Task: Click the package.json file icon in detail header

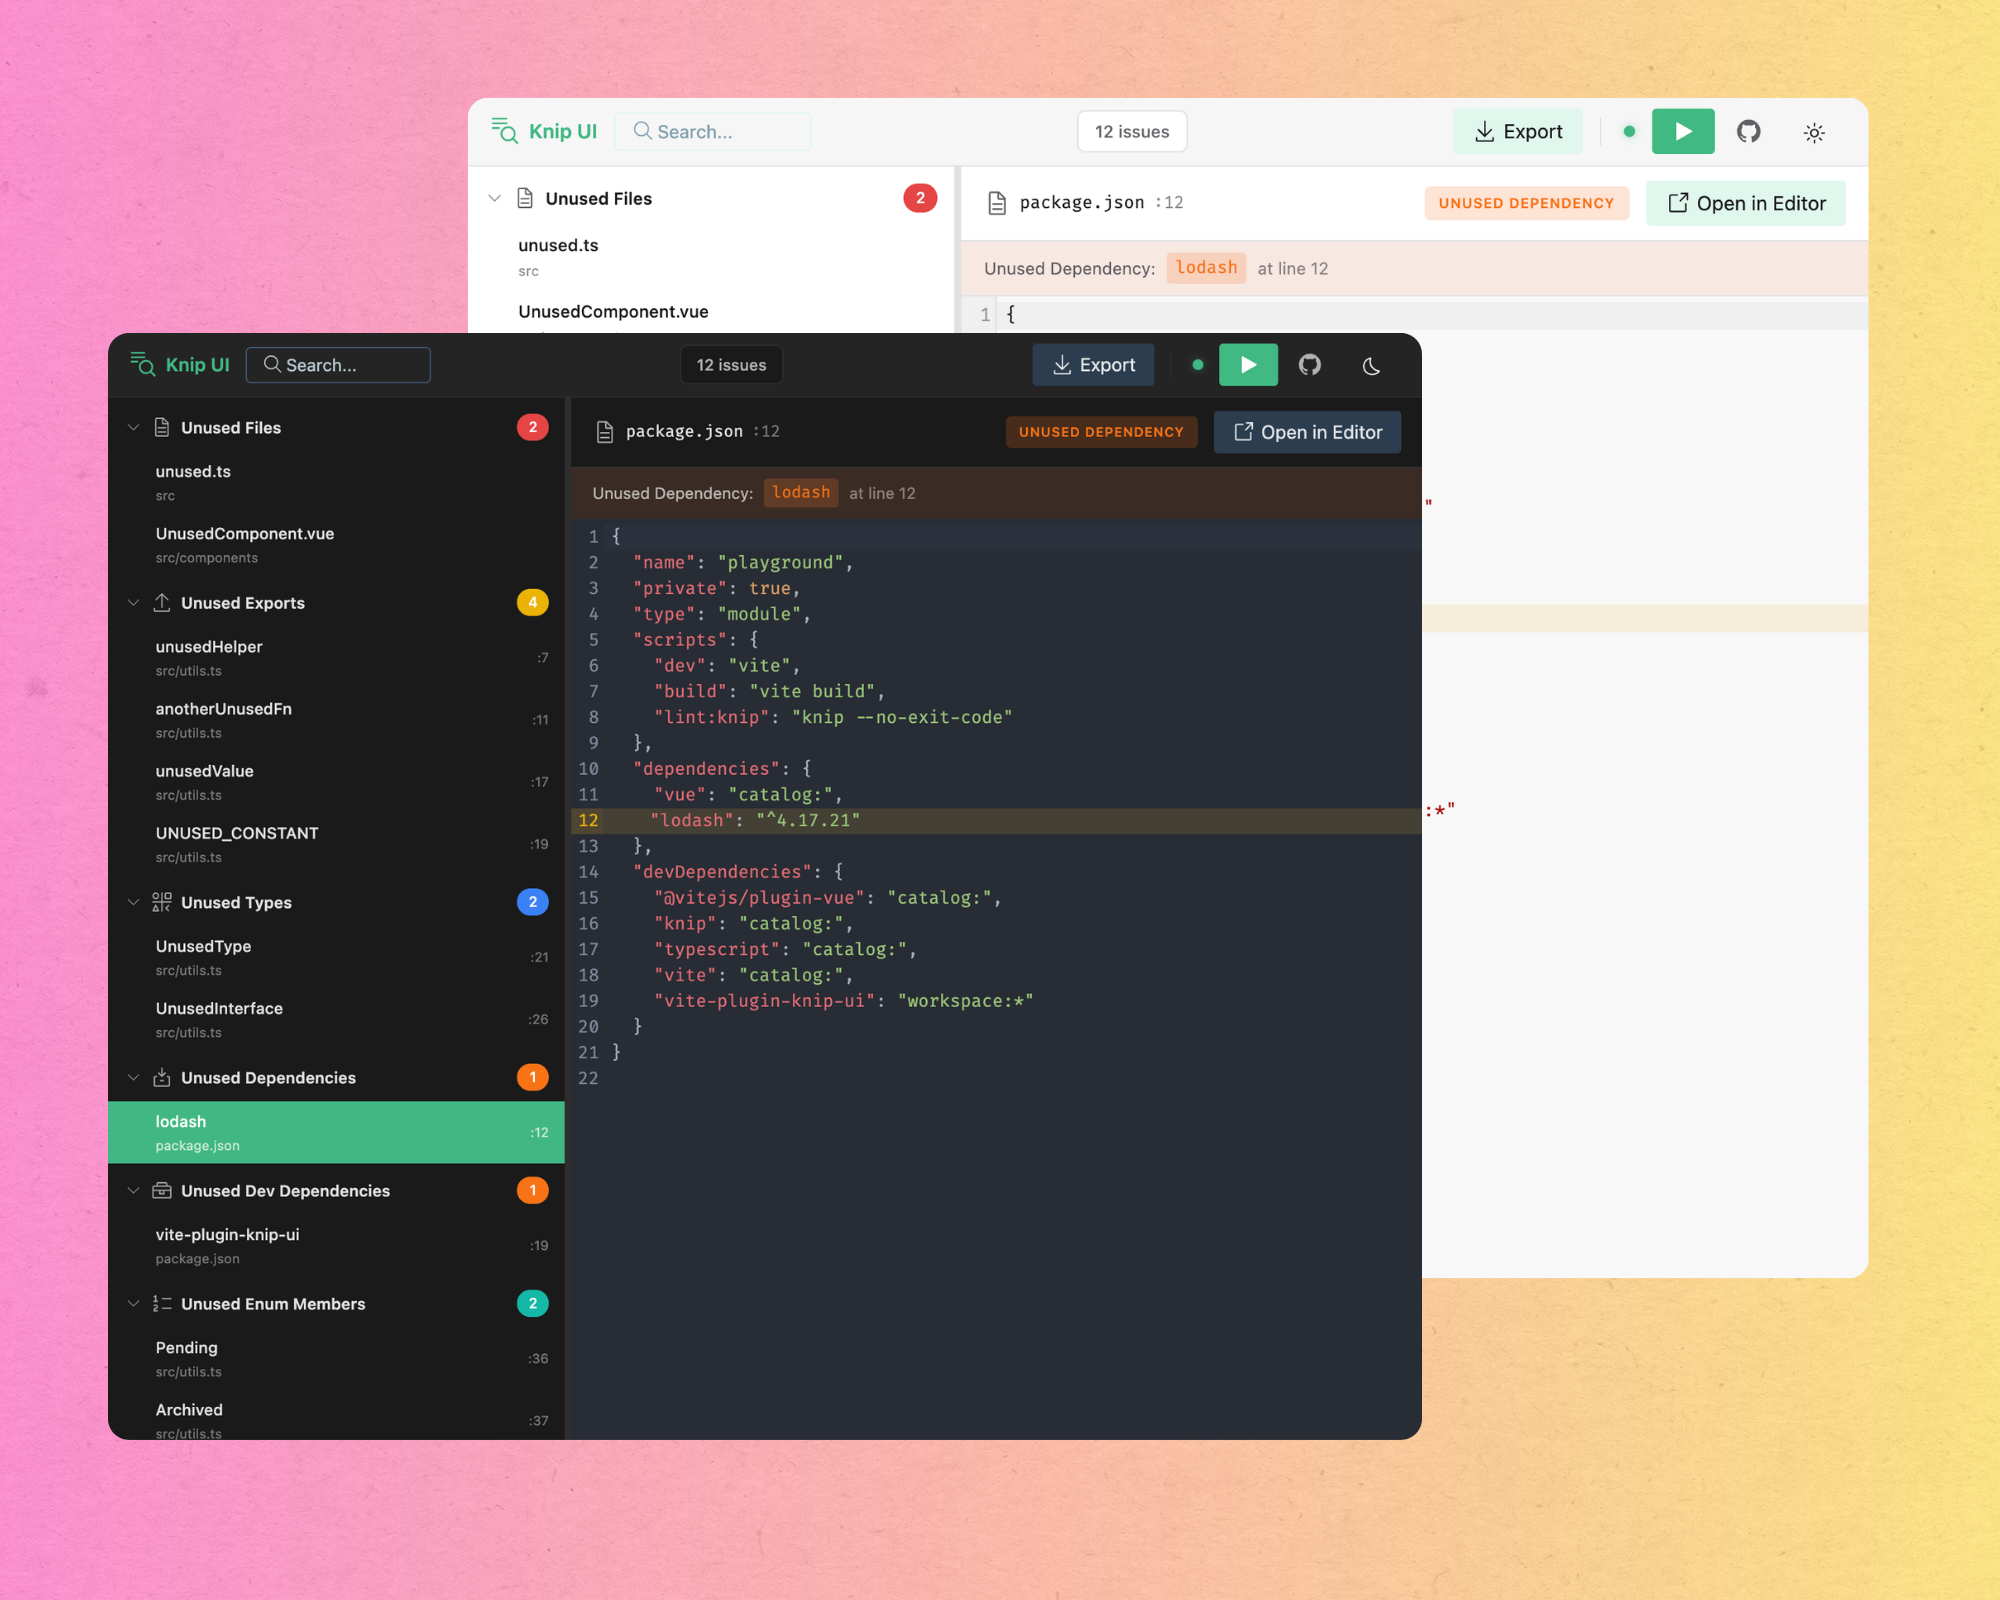Action: tap(604, 431)
